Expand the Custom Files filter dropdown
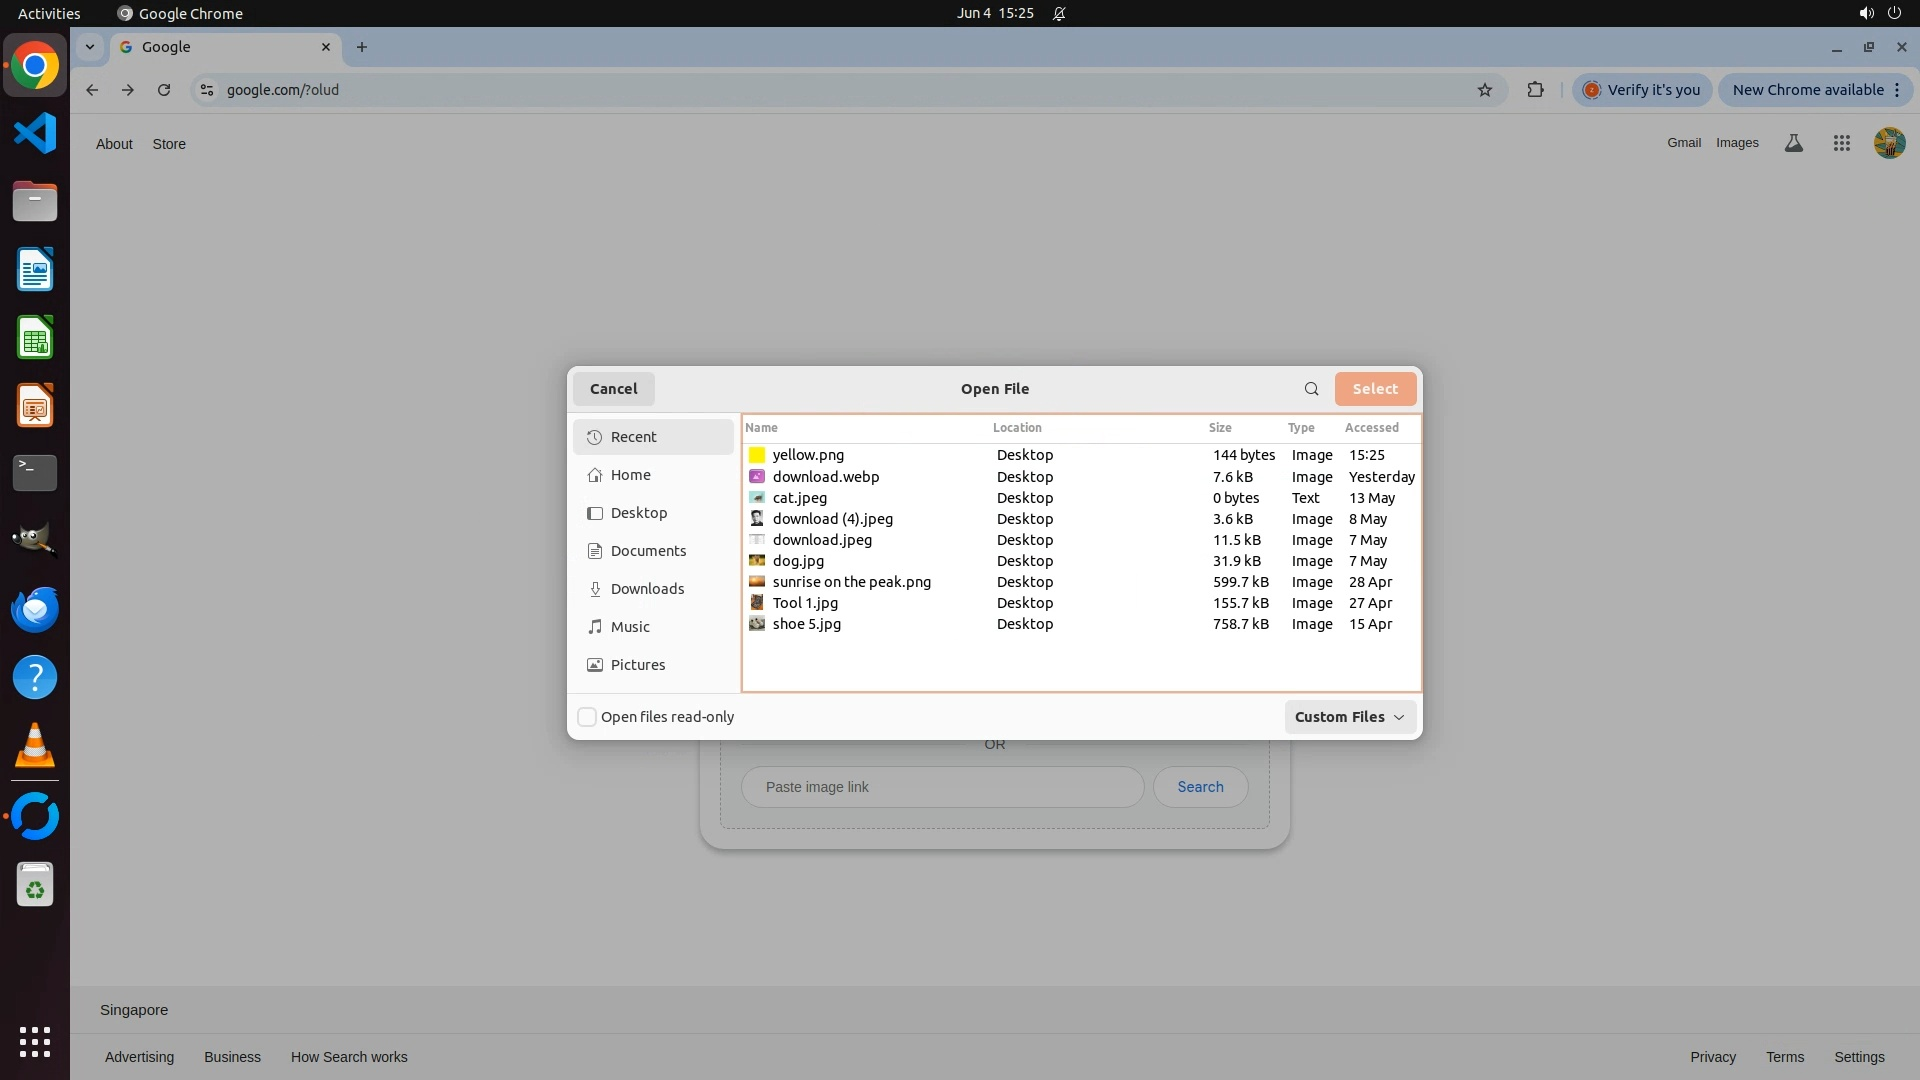1920x1080 pixels. [1349, 717]
